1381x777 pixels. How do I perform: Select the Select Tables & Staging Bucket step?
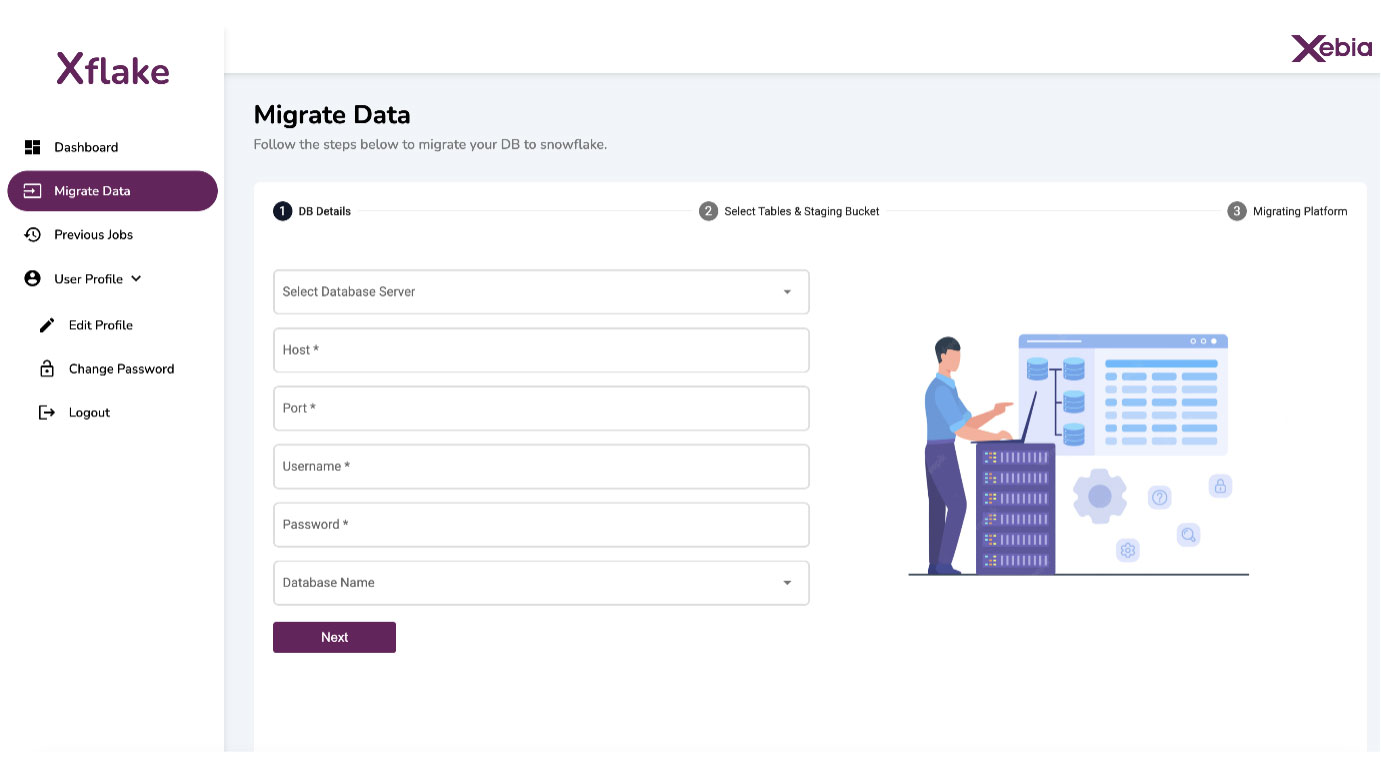pyautogui.click(x=802, y=211)
